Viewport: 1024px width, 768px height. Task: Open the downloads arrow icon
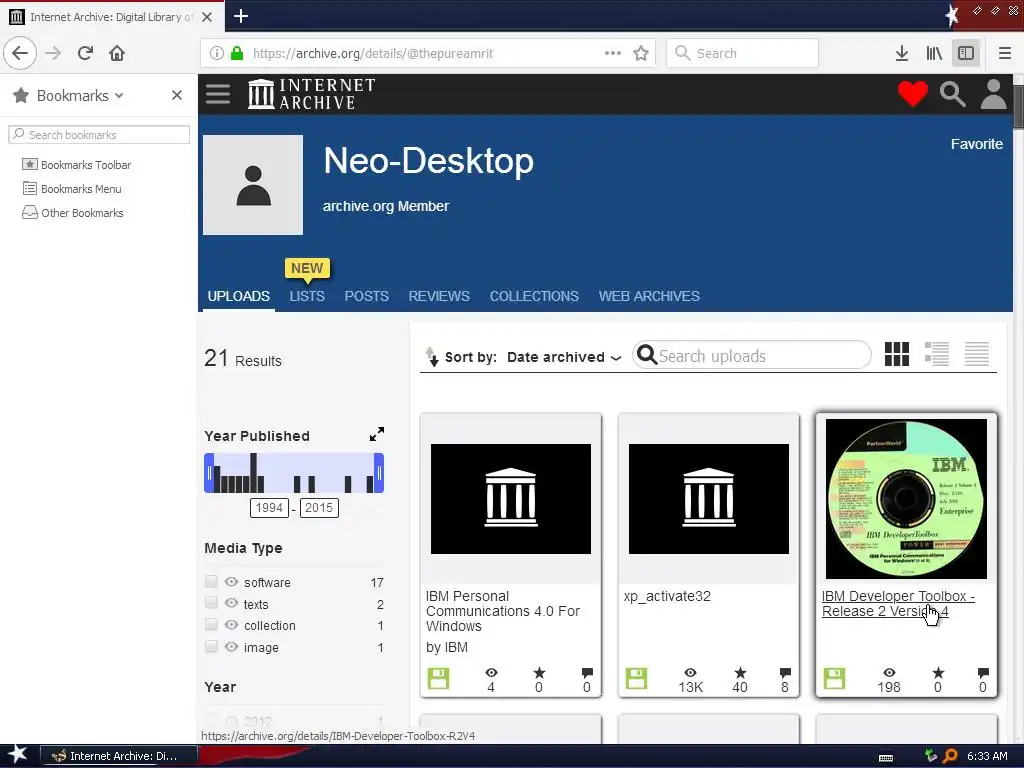901,53
